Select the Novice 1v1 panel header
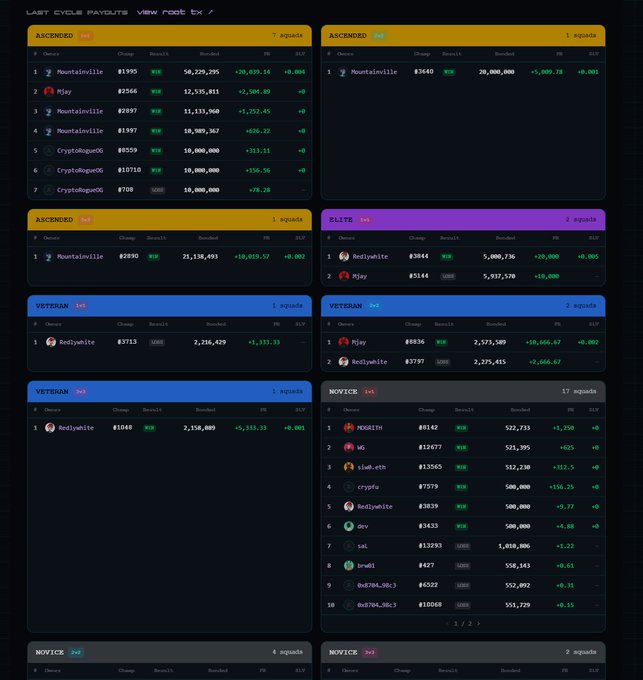643x680 pixels. point(463,392)
